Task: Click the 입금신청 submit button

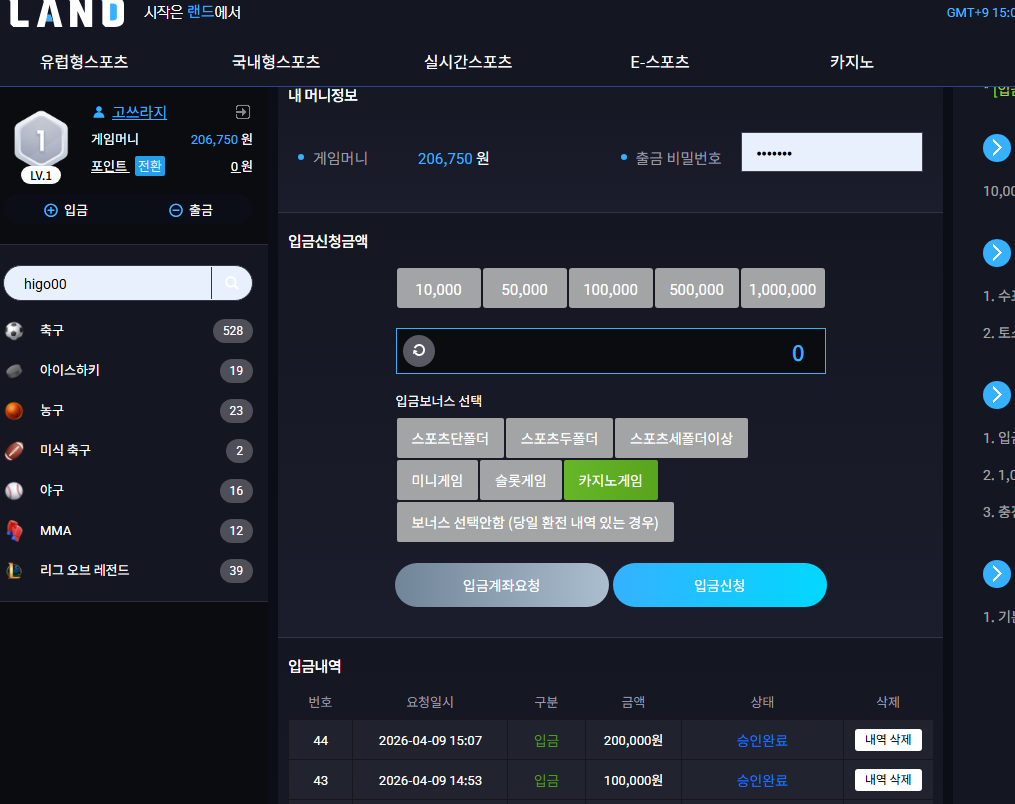Action: tap(719, 585)
